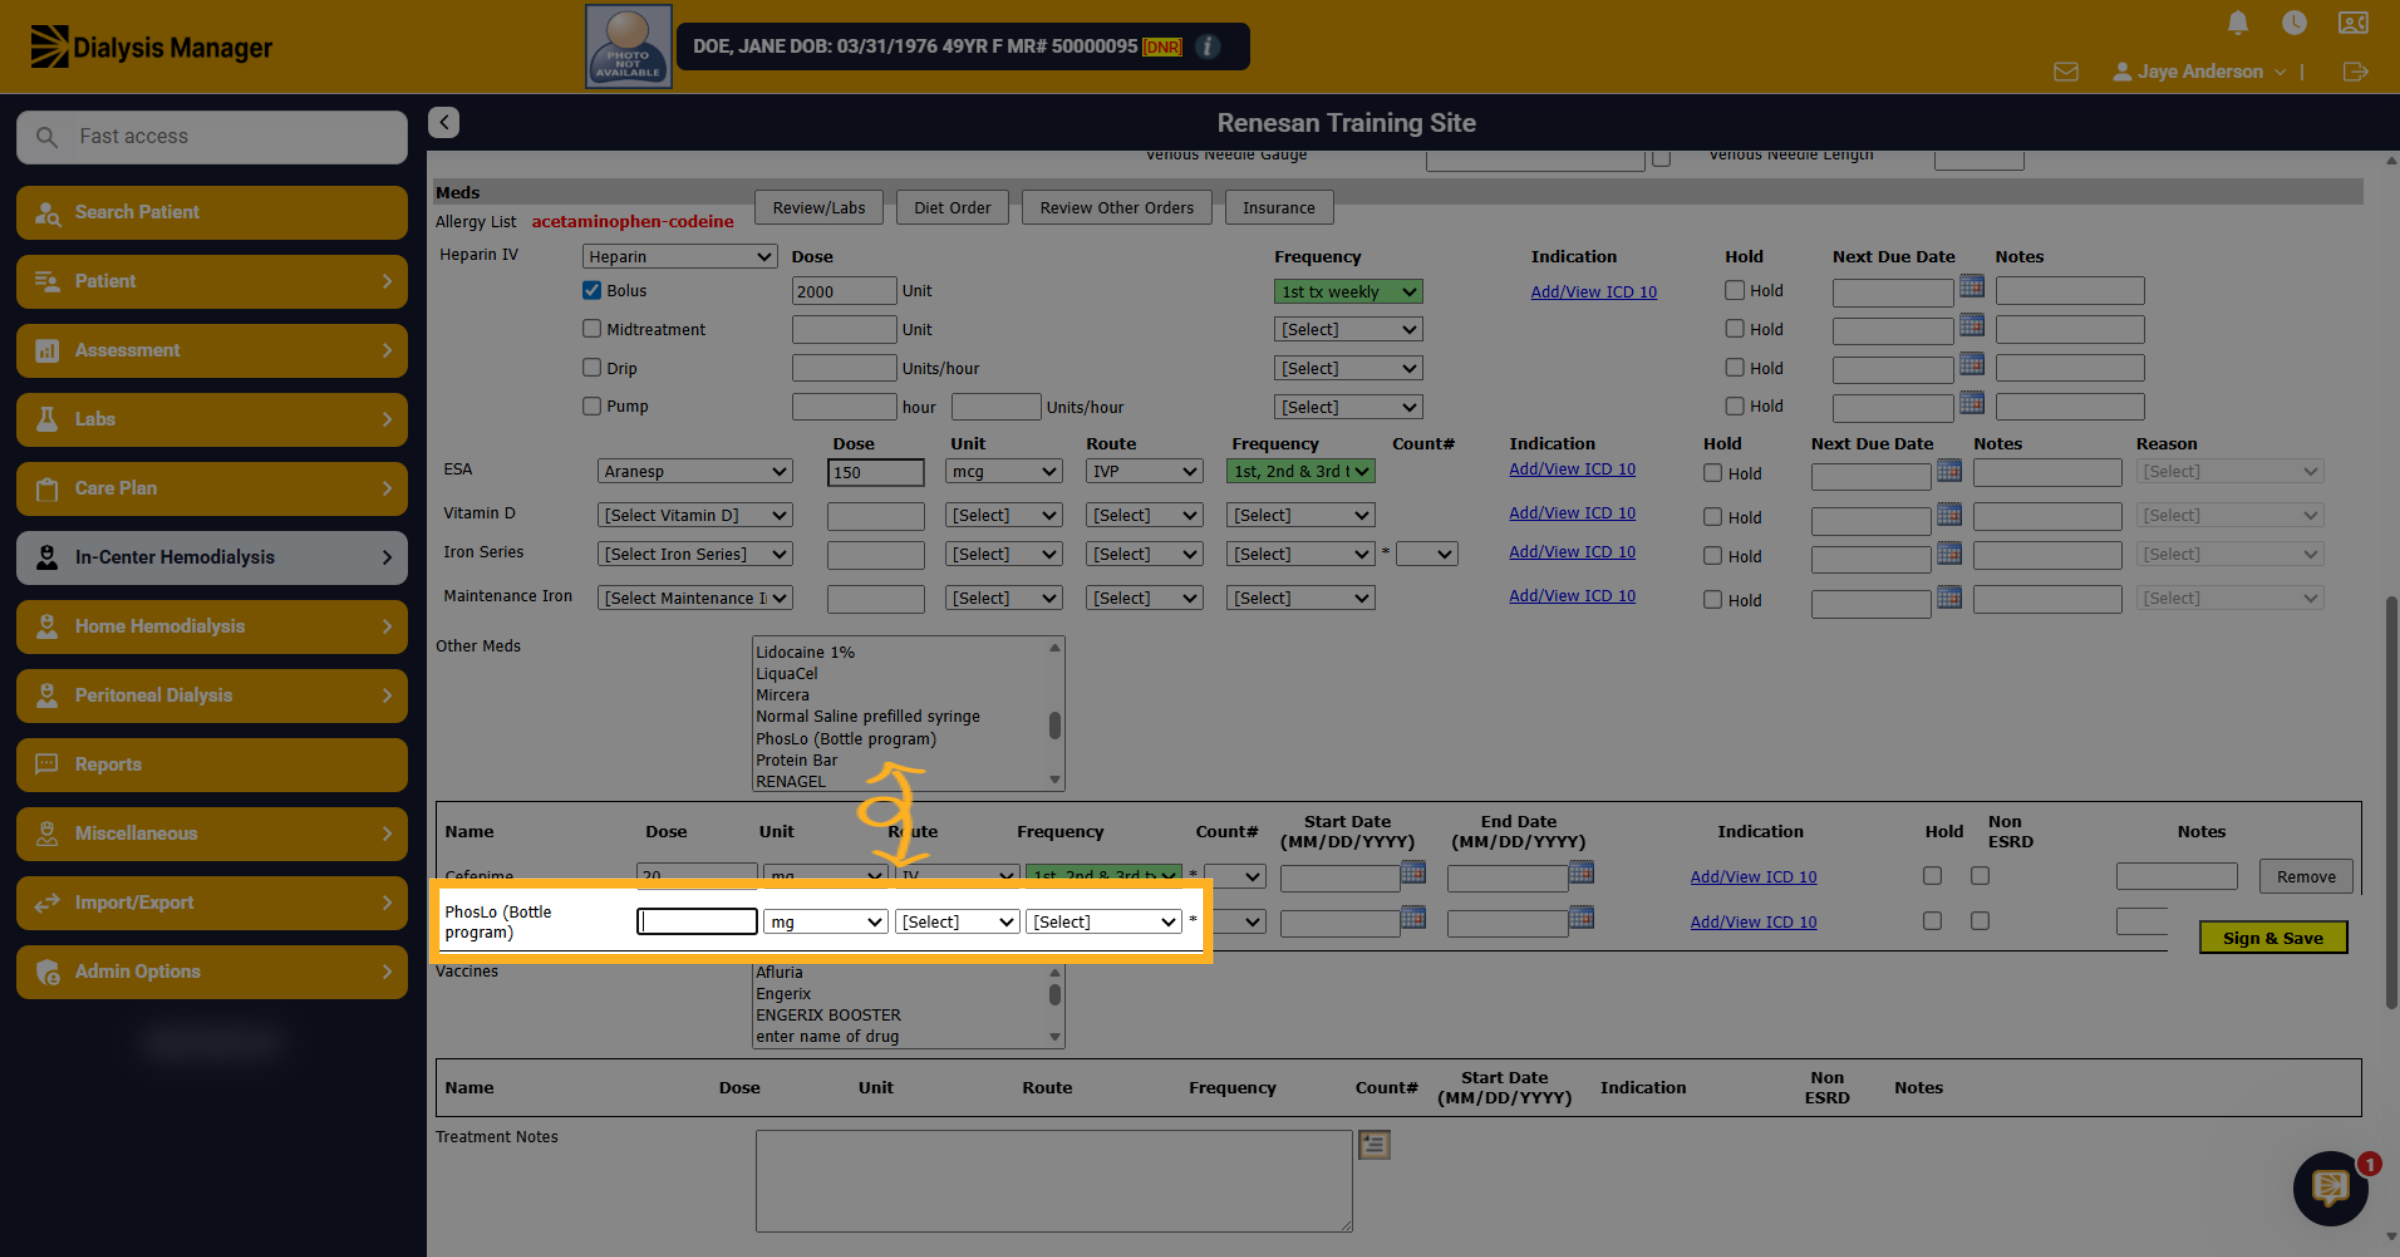Open the Reports sidebar menu item

click(212, 764)
